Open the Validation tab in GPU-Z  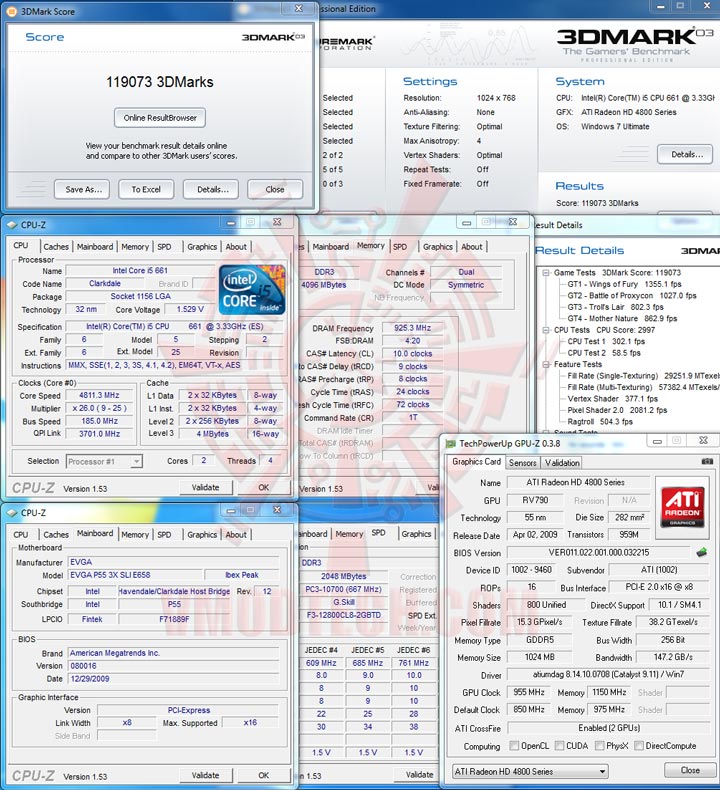point(562,463)
